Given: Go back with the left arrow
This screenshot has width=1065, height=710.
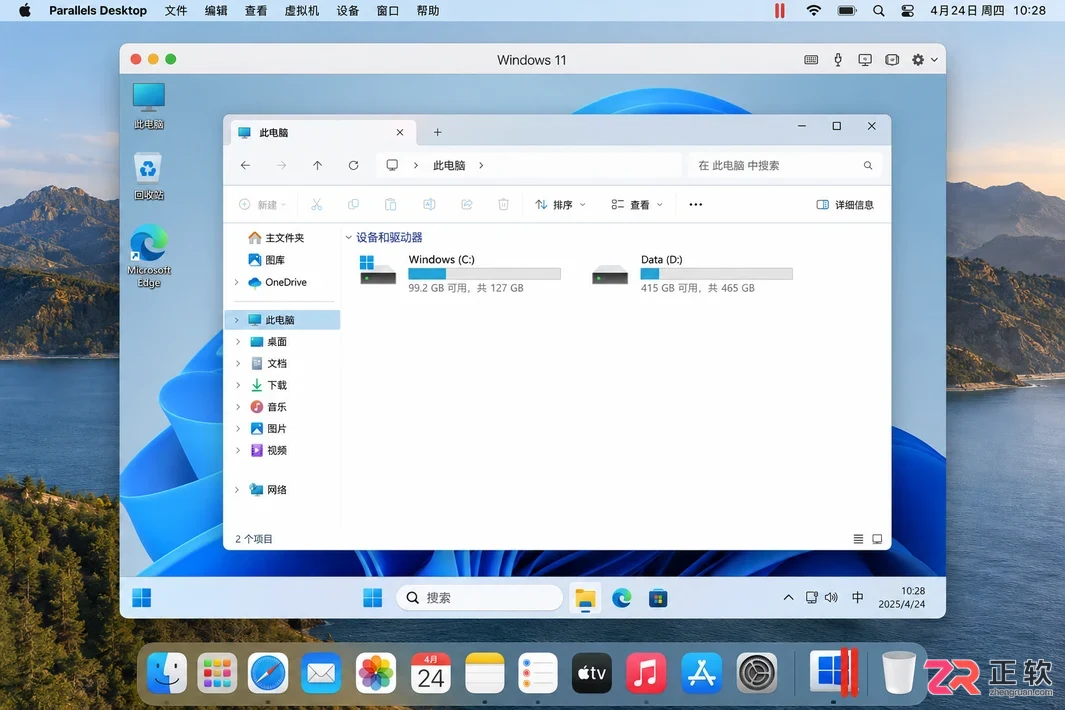Looking at the screenshot, I should (246, 165).
